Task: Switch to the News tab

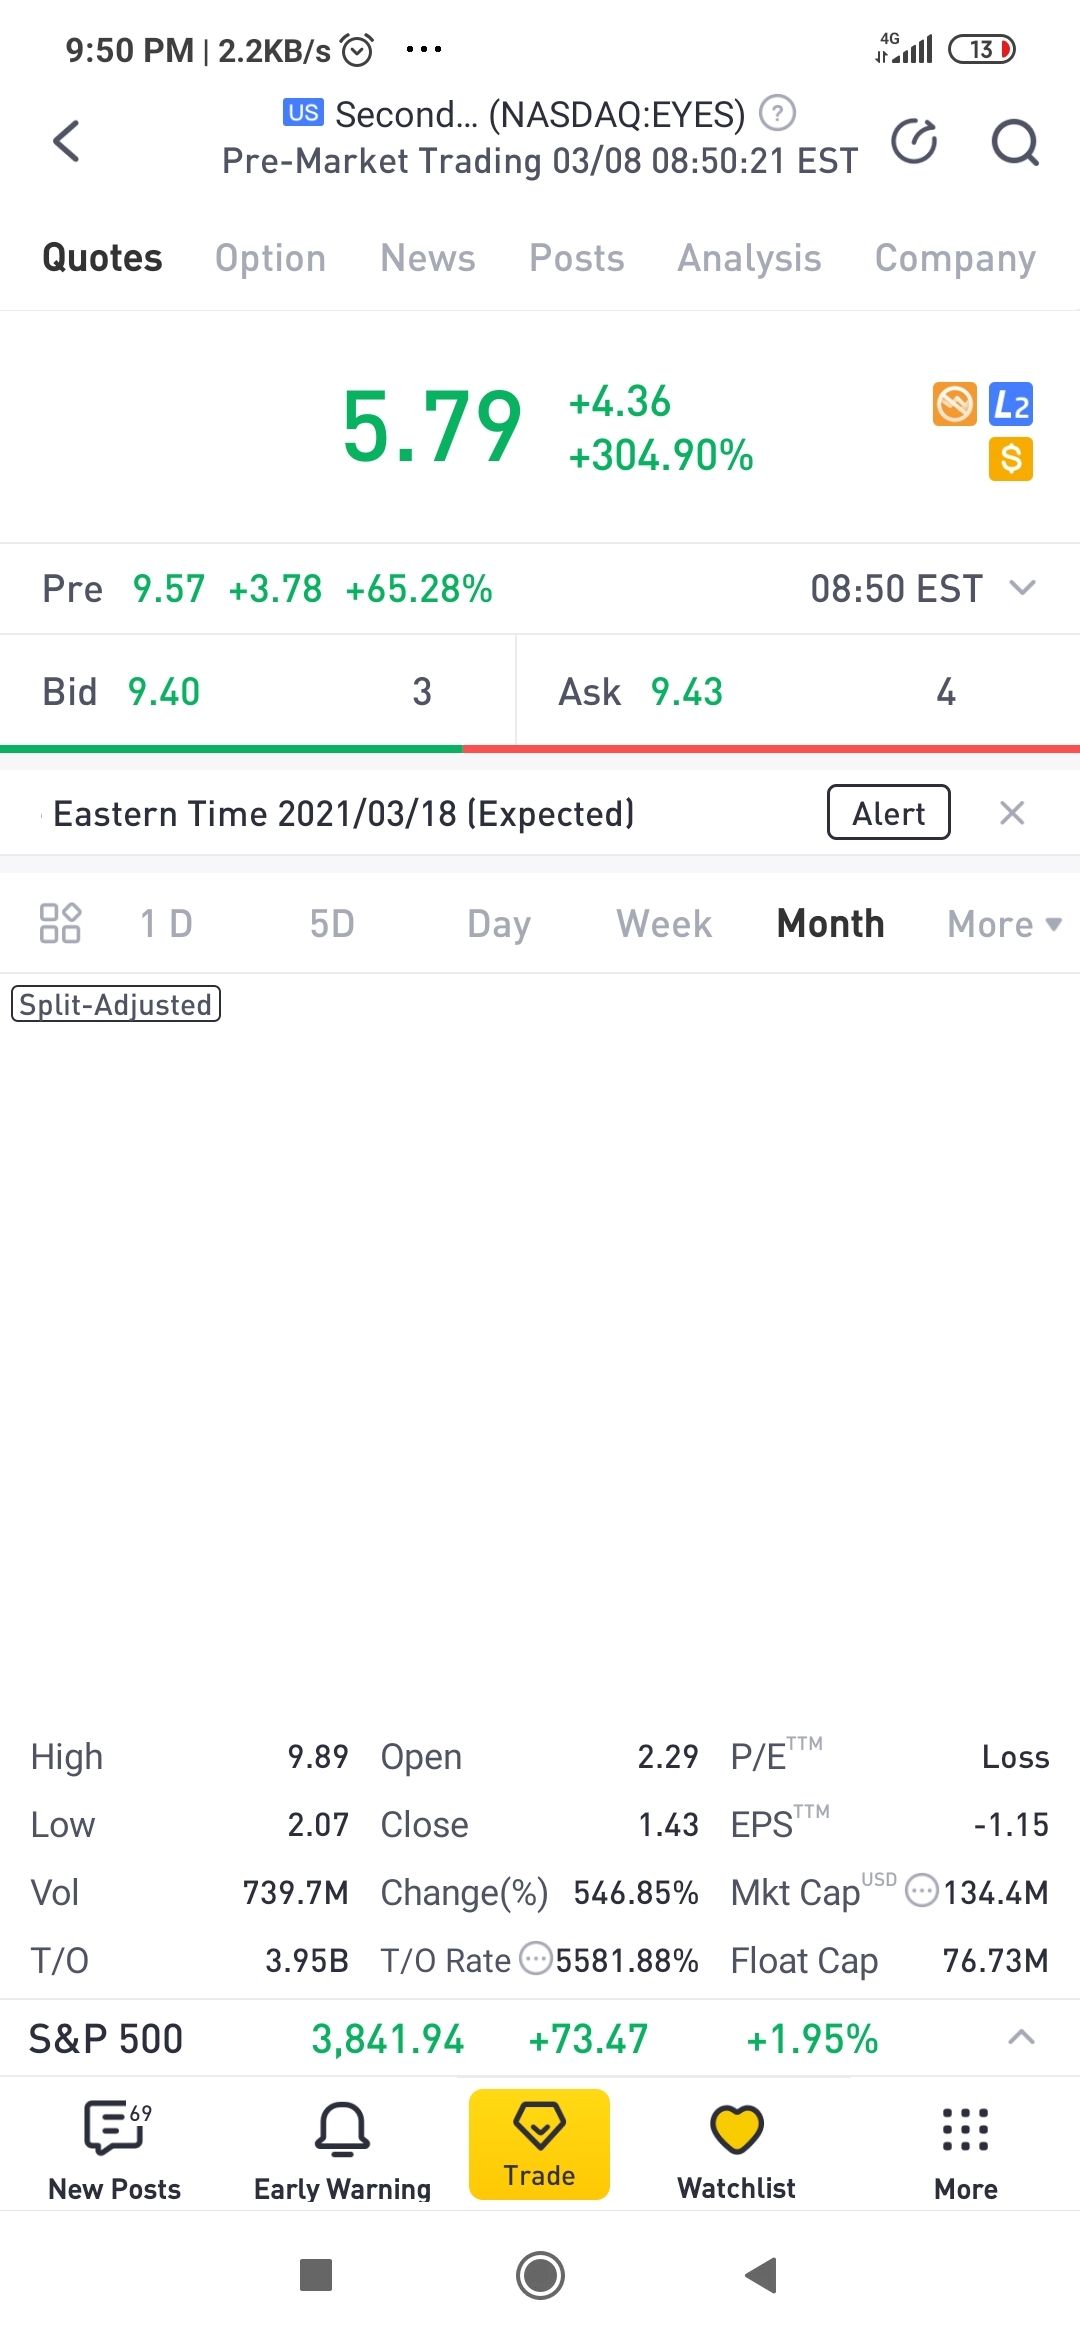Action: (x=427, y=258)
